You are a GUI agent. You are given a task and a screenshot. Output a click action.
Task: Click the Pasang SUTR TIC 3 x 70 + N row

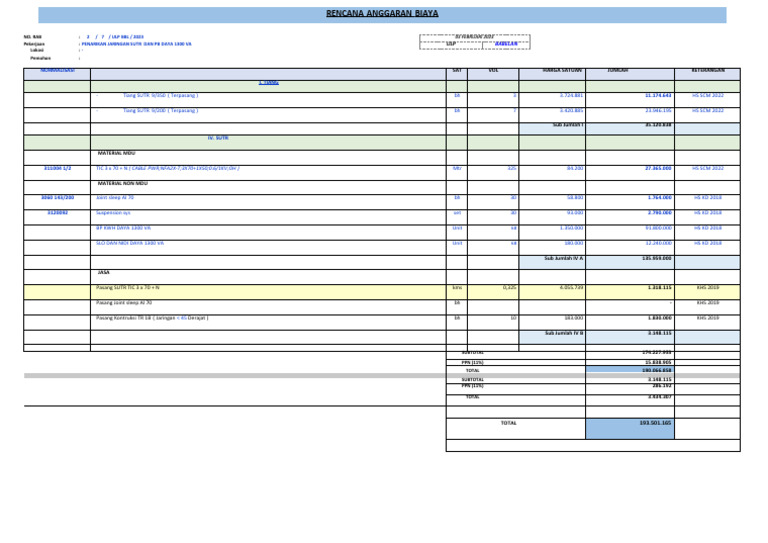pyautogui.click(x=128, y=288)
